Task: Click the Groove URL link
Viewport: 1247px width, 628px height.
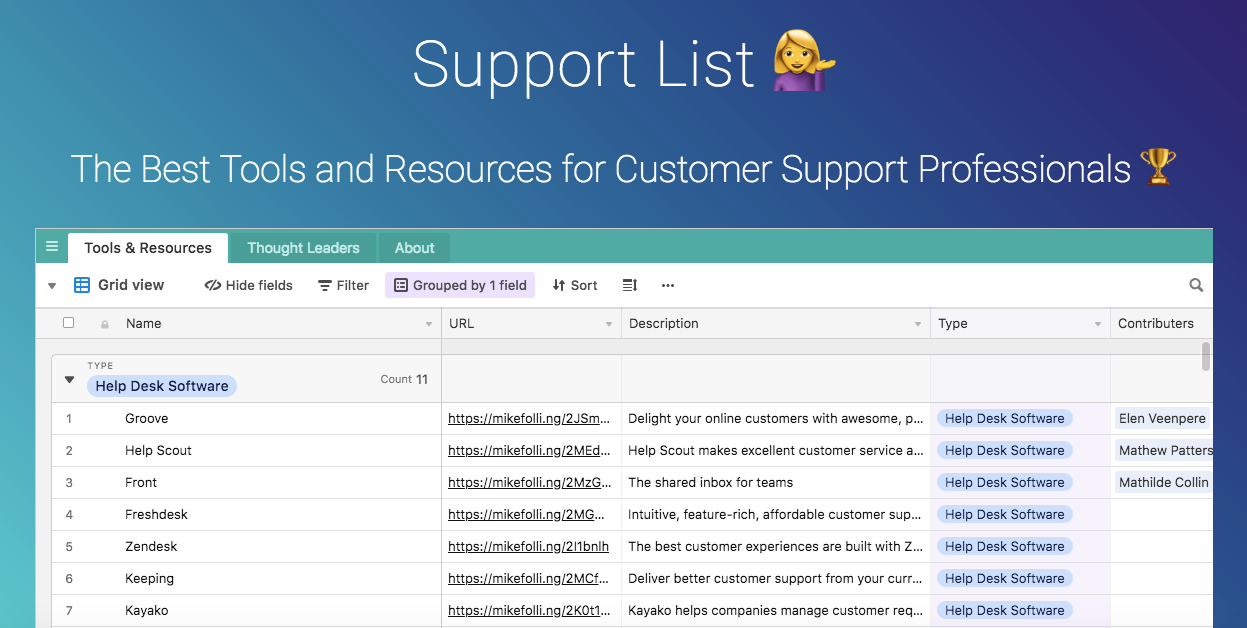Action: tap(531, 418)
